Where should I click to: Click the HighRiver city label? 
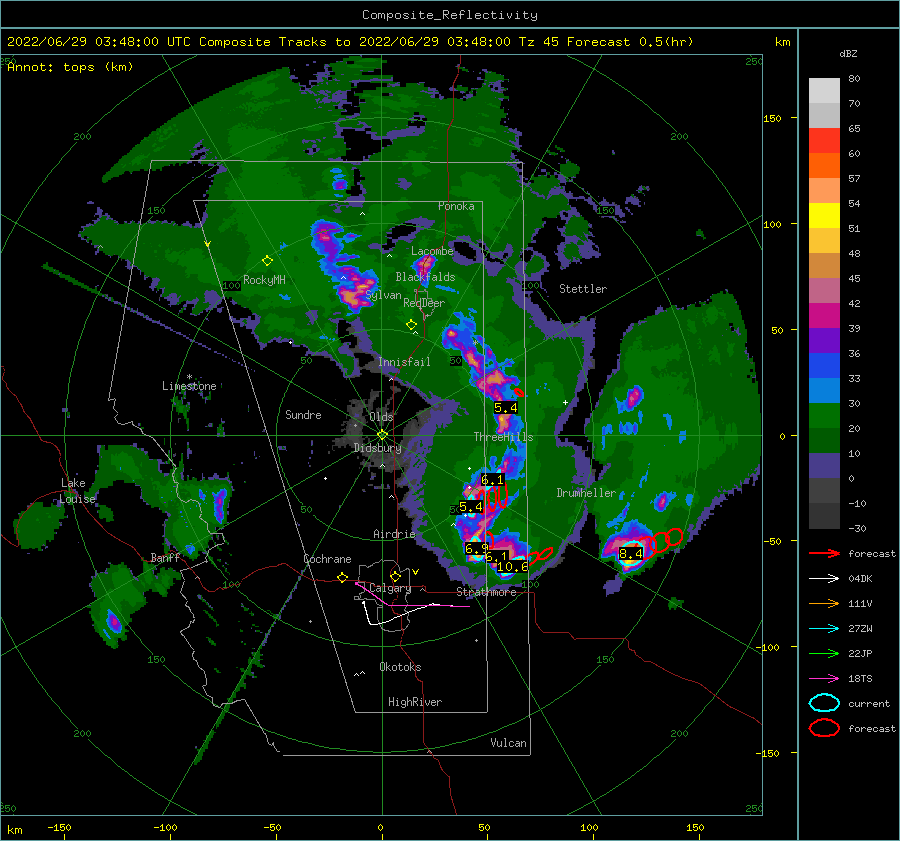pos(415,702)
